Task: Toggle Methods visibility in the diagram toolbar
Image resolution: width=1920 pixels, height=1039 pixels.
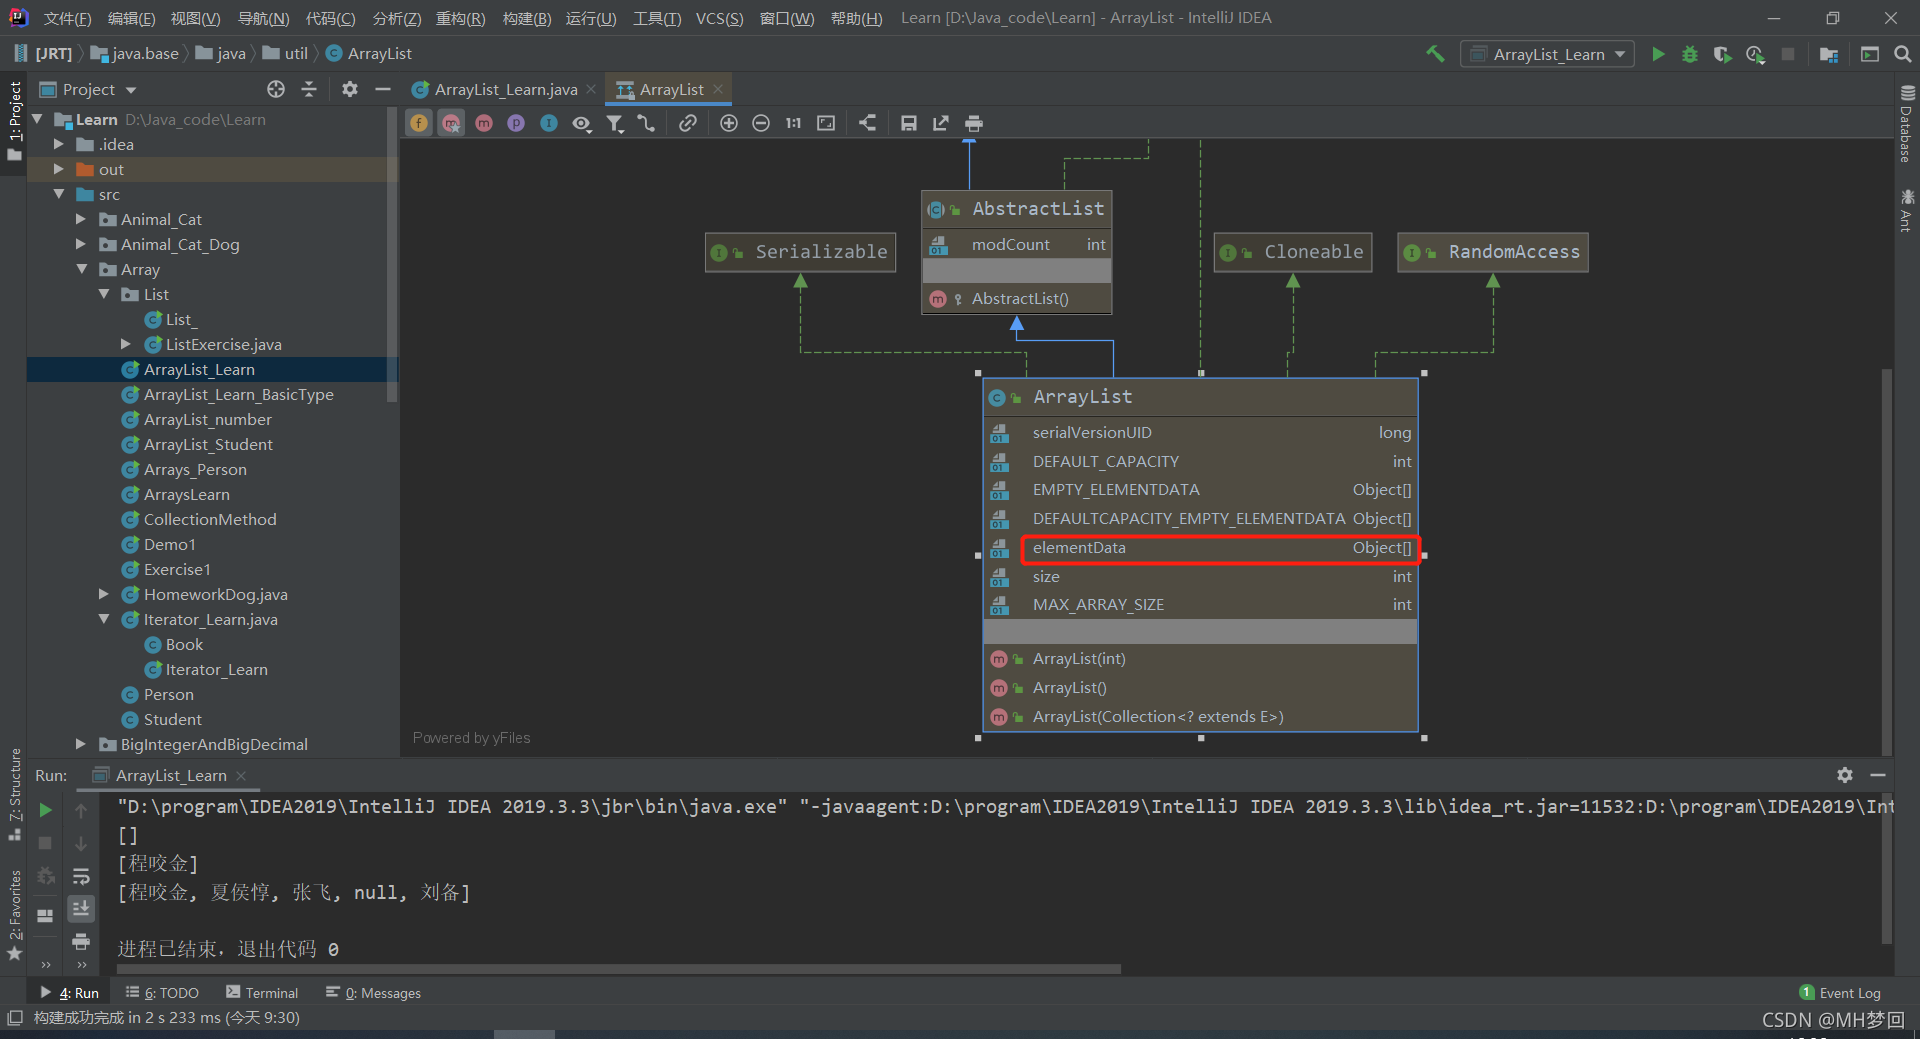Action: click(484, 123)
